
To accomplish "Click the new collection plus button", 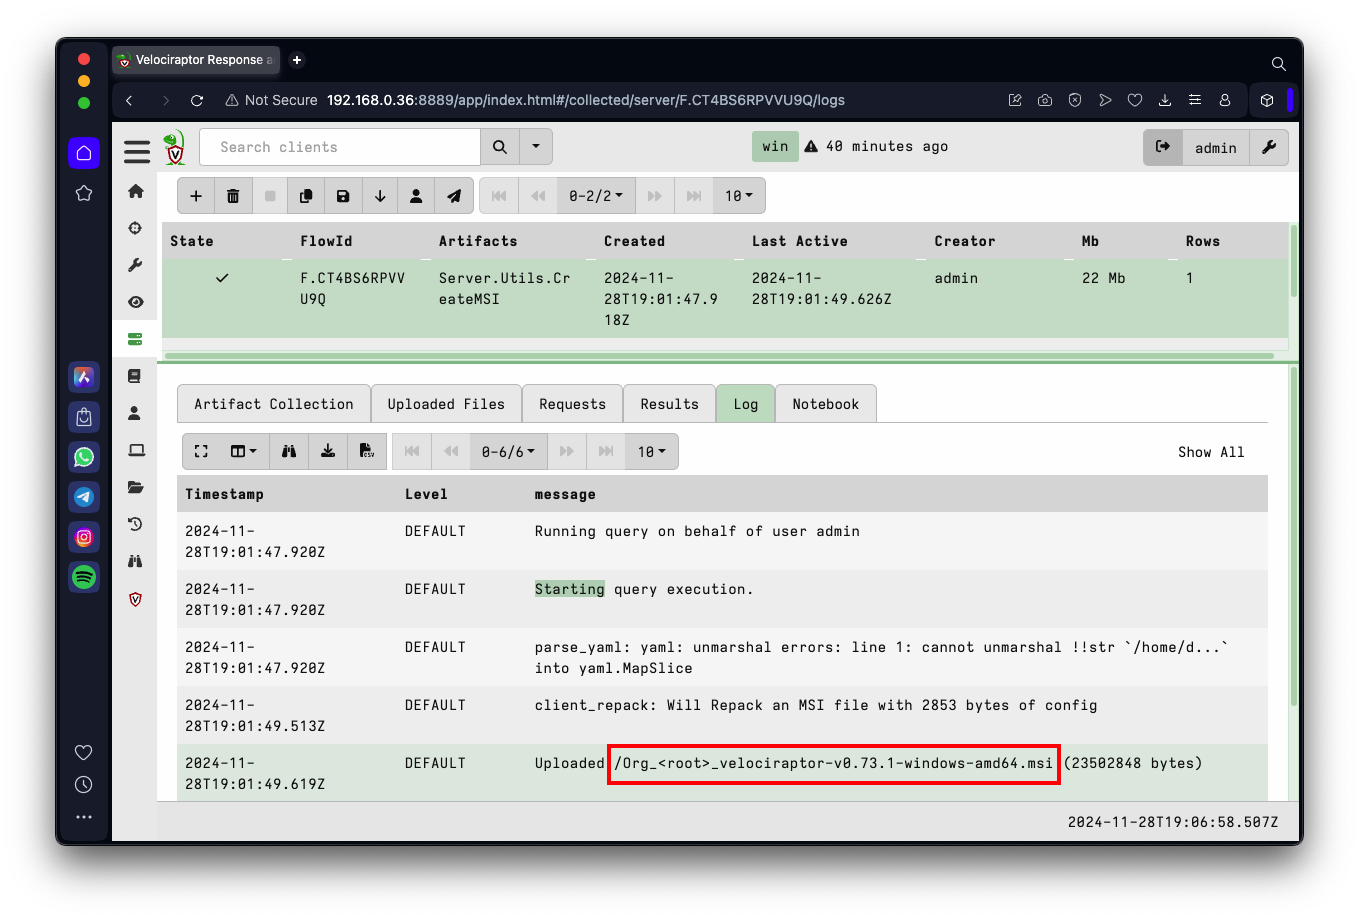I will (196, 196).
